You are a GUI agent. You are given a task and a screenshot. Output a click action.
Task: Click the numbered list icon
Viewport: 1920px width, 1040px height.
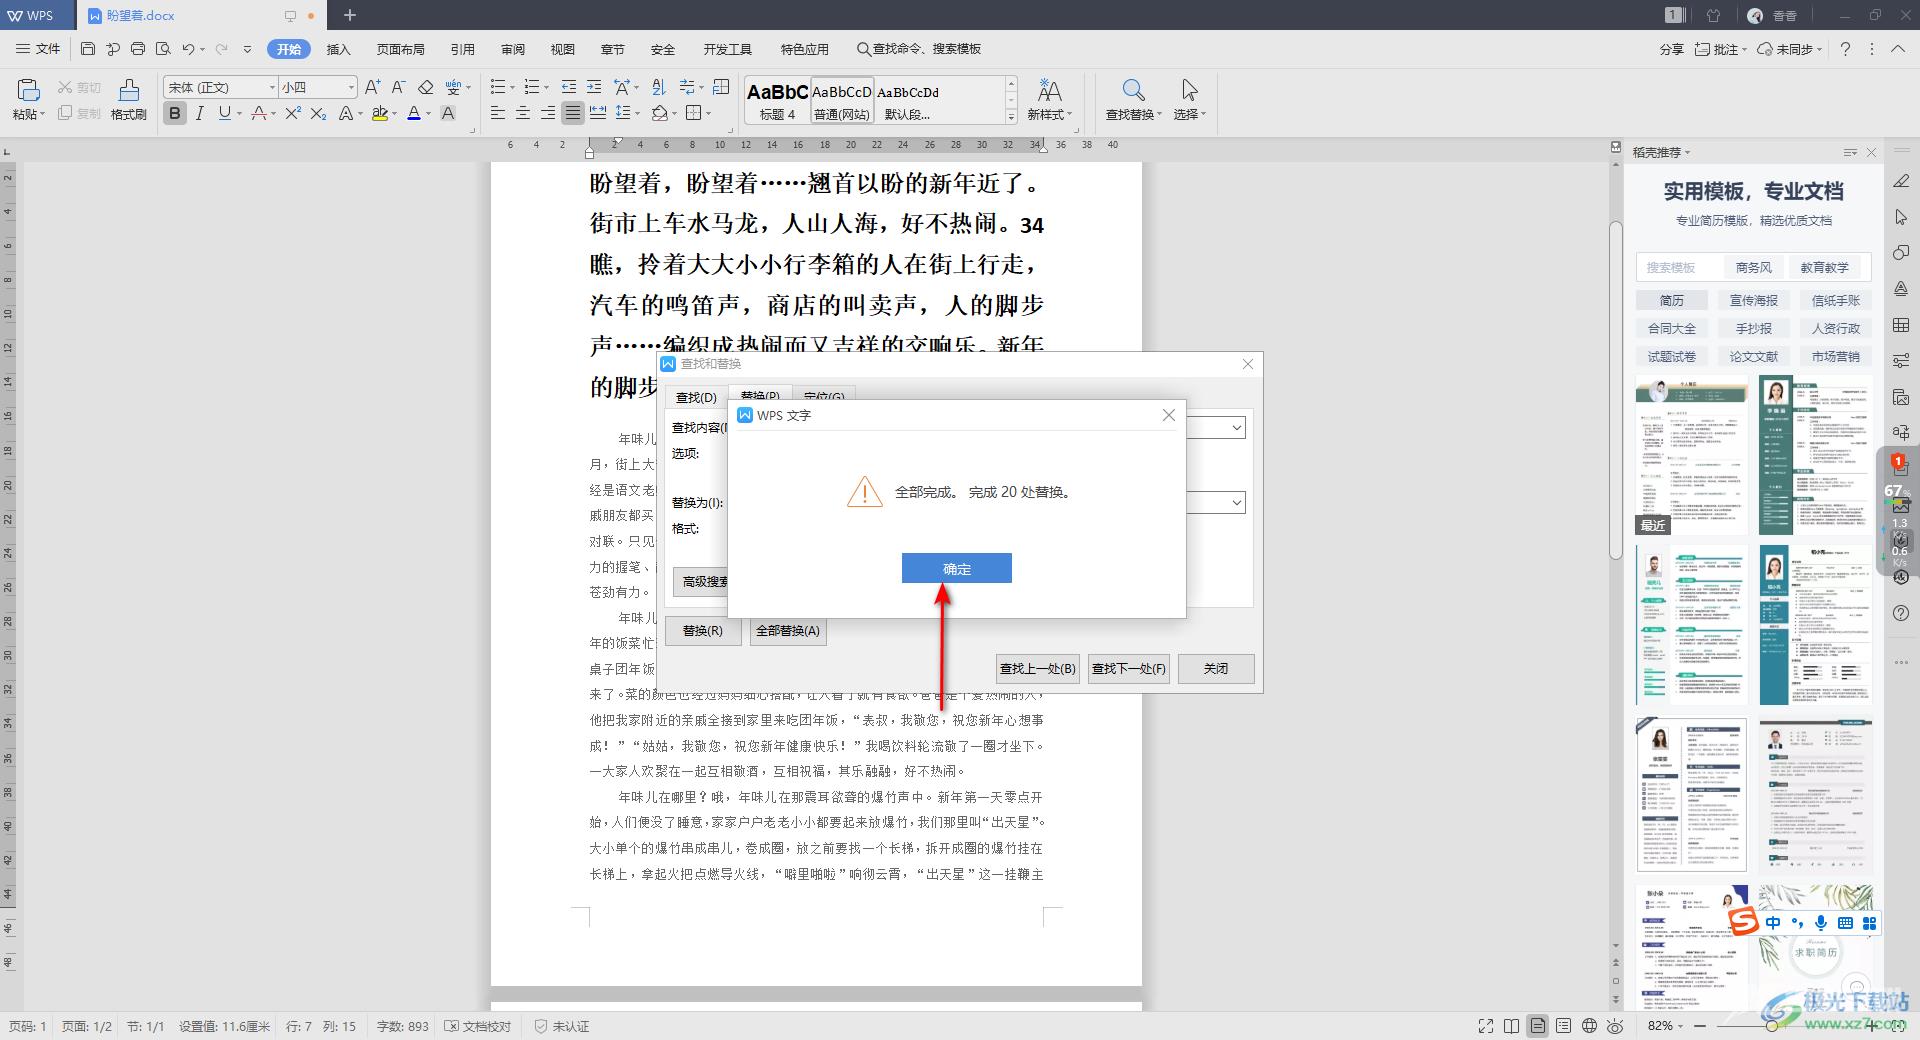tap(531, 87)
